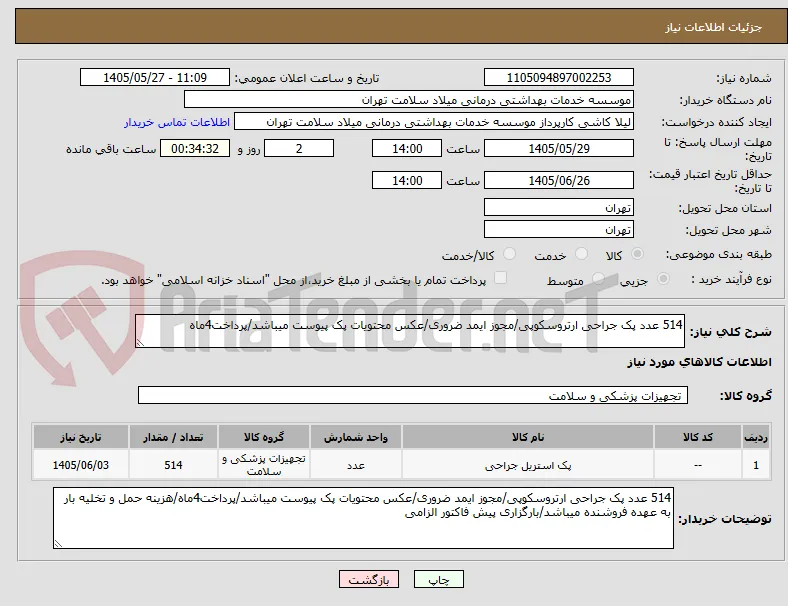Open the اطلاعات تماس خریدار link
Viewport: 788px width, 606px height.
point(177,122)
